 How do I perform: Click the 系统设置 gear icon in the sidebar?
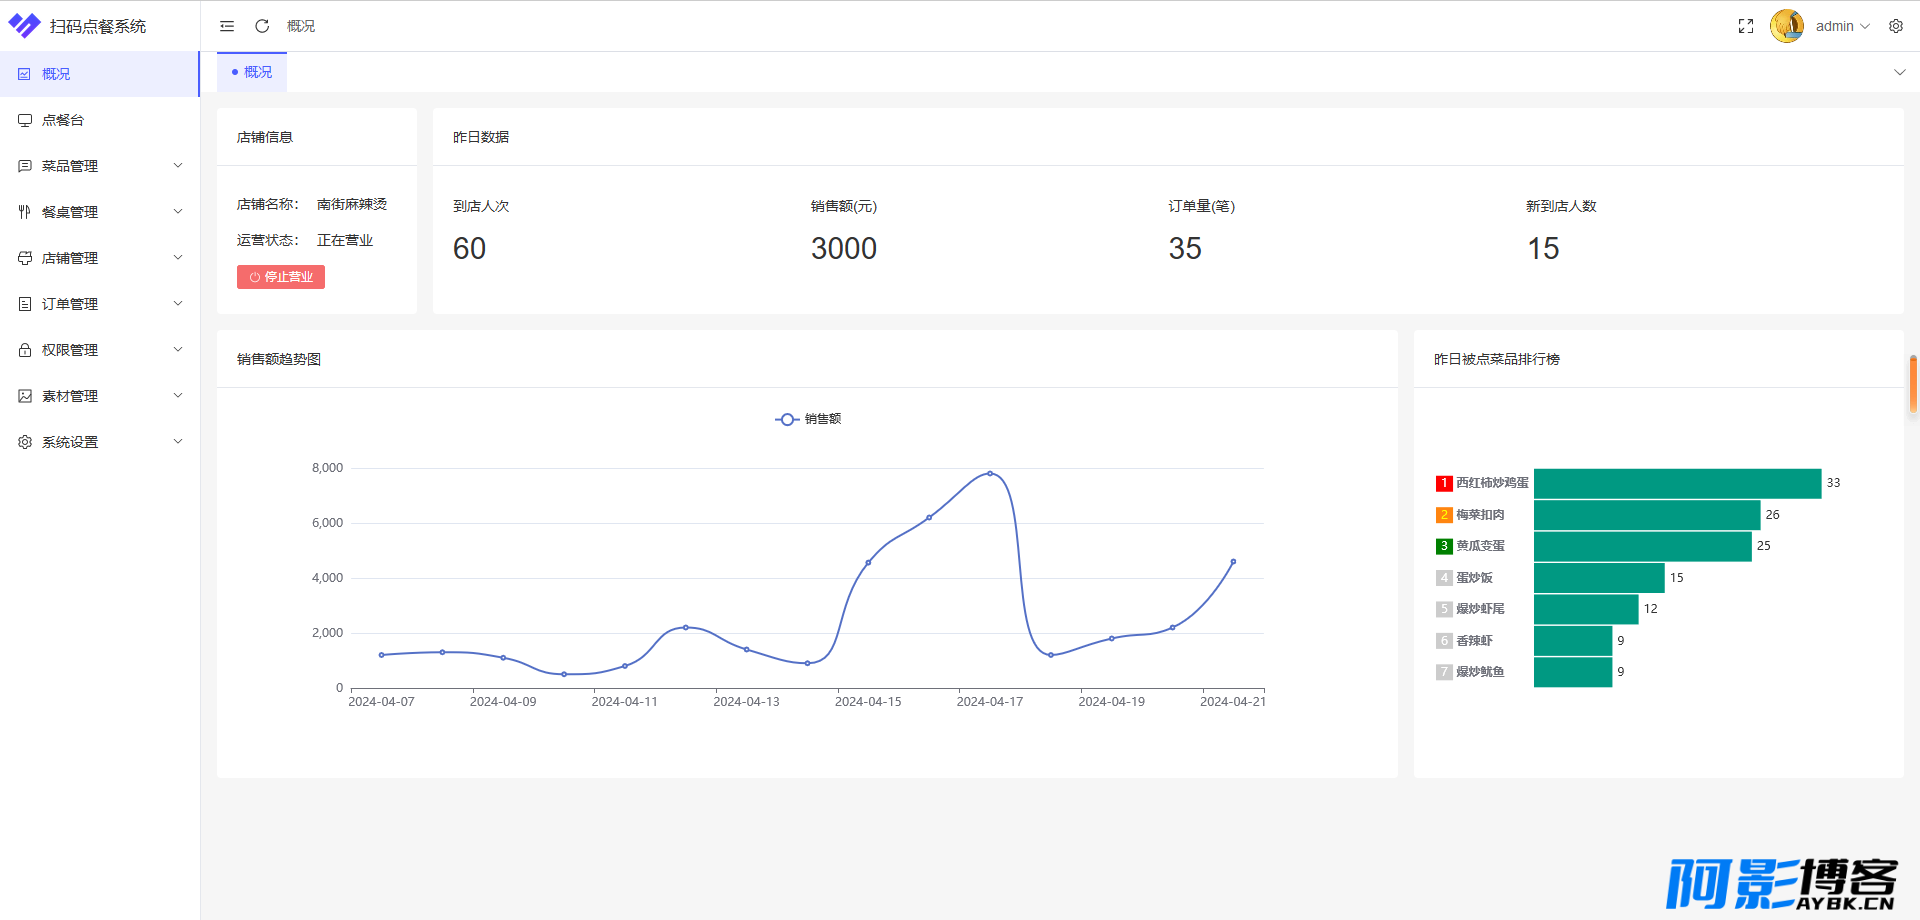pos(25,442)
